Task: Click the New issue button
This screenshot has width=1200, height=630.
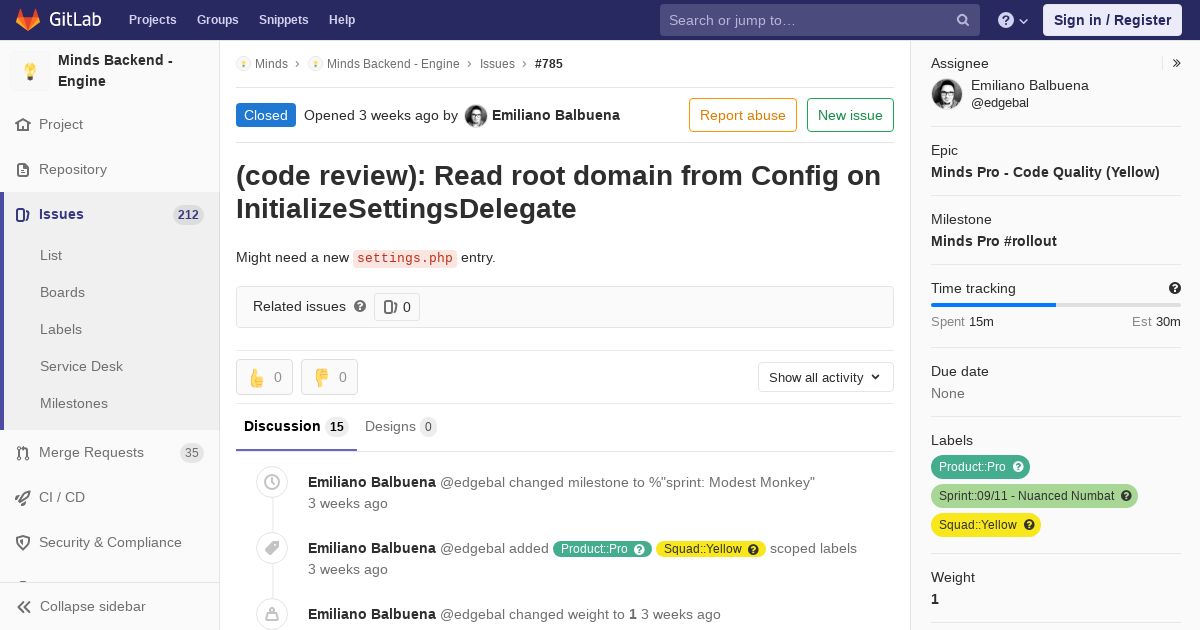Action: 850,115
